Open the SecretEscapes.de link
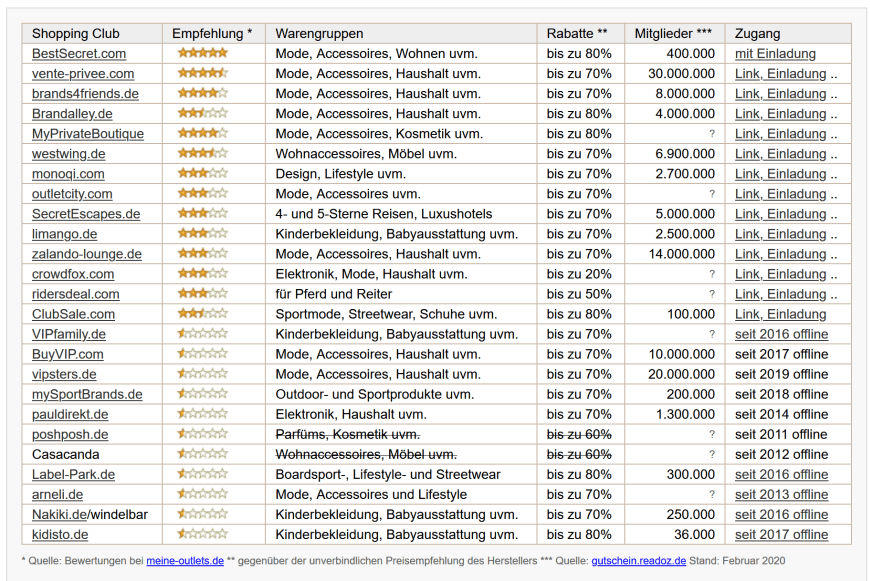Viewport: 870px width, 581px height. click(x=86, y=214)
